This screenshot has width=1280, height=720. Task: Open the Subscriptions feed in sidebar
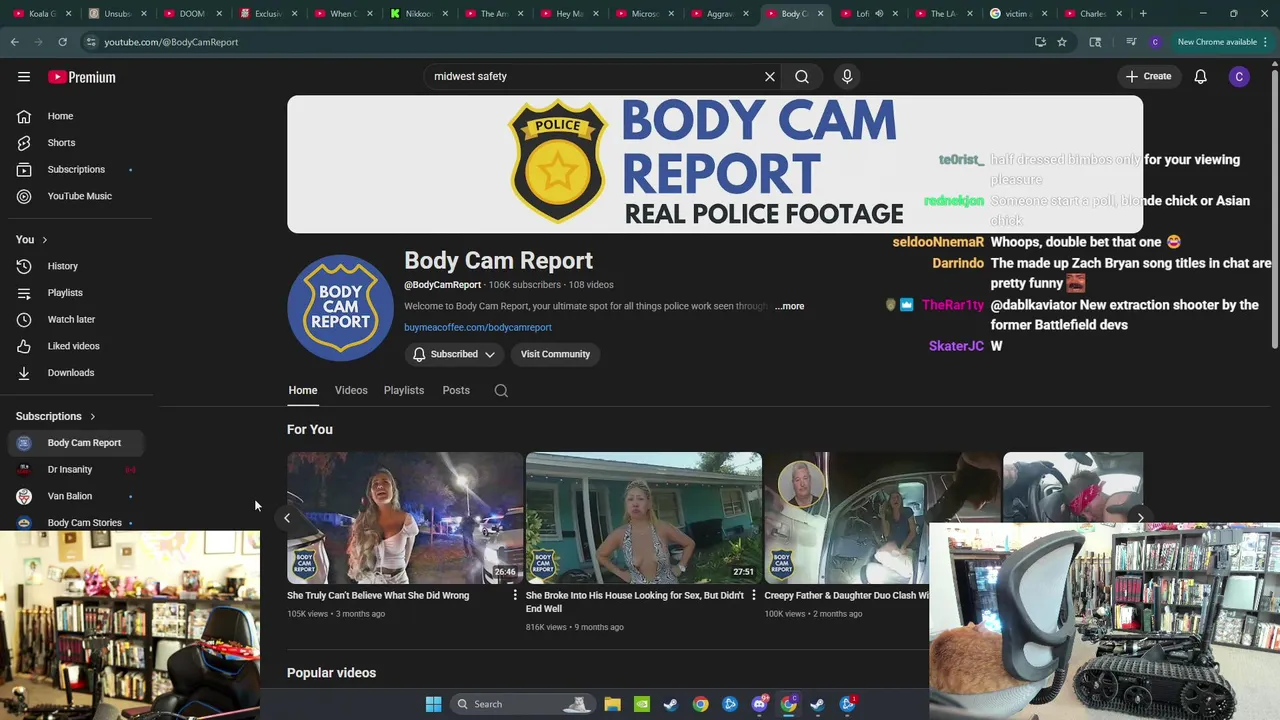point(76,169)
